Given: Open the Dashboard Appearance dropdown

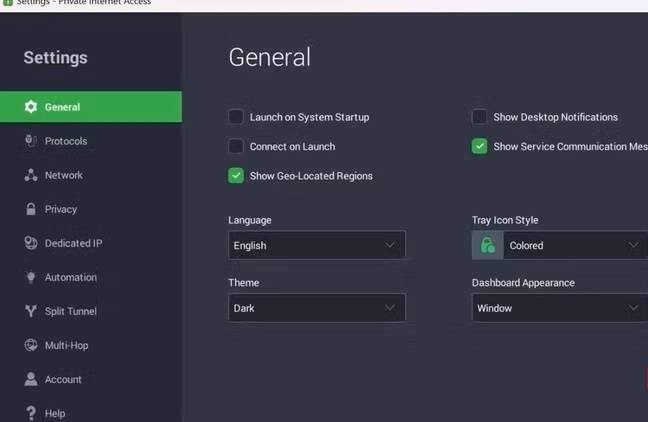Looking at the screenshot, I should coord(560,308).
